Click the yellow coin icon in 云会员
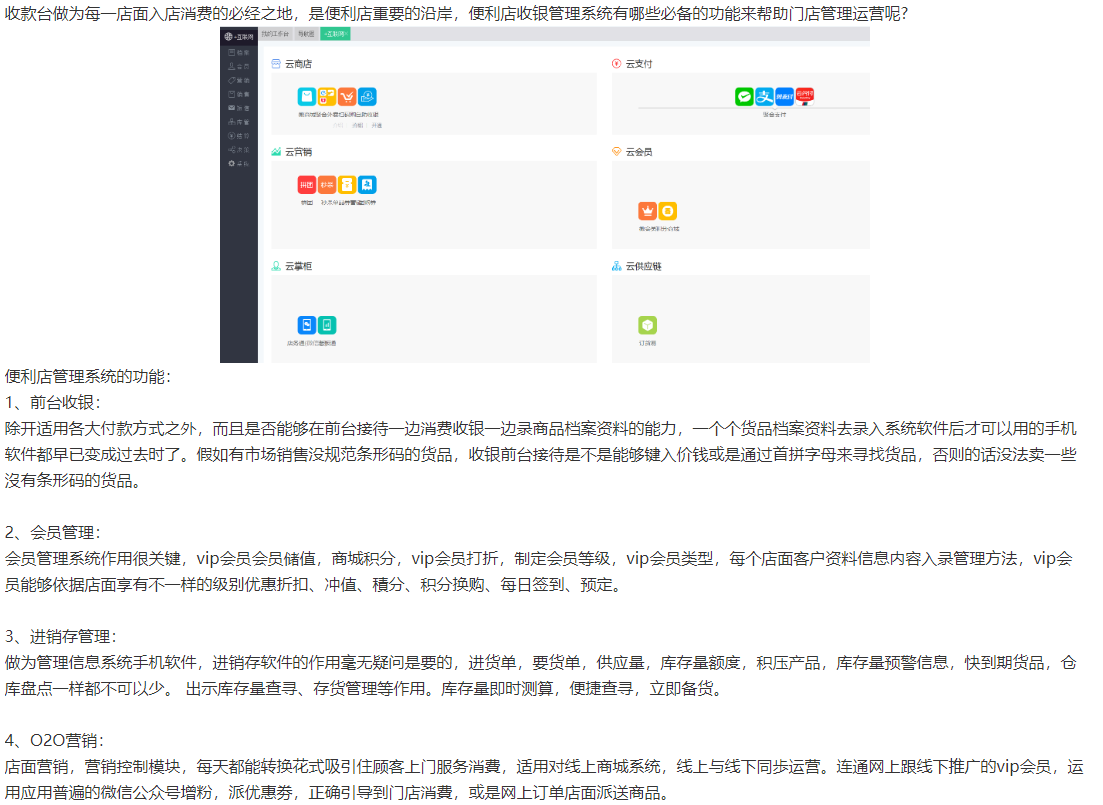This screenshot has height=805, width=1103. coord(667,211)
